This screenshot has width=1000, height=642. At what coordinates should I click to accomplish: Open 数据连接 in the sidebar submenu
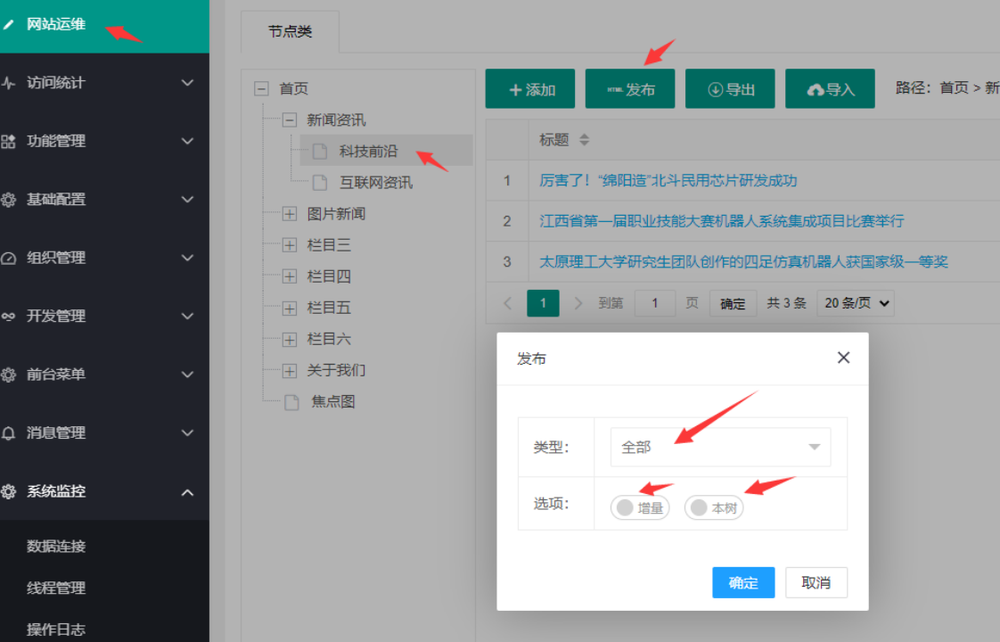point(56,546)
